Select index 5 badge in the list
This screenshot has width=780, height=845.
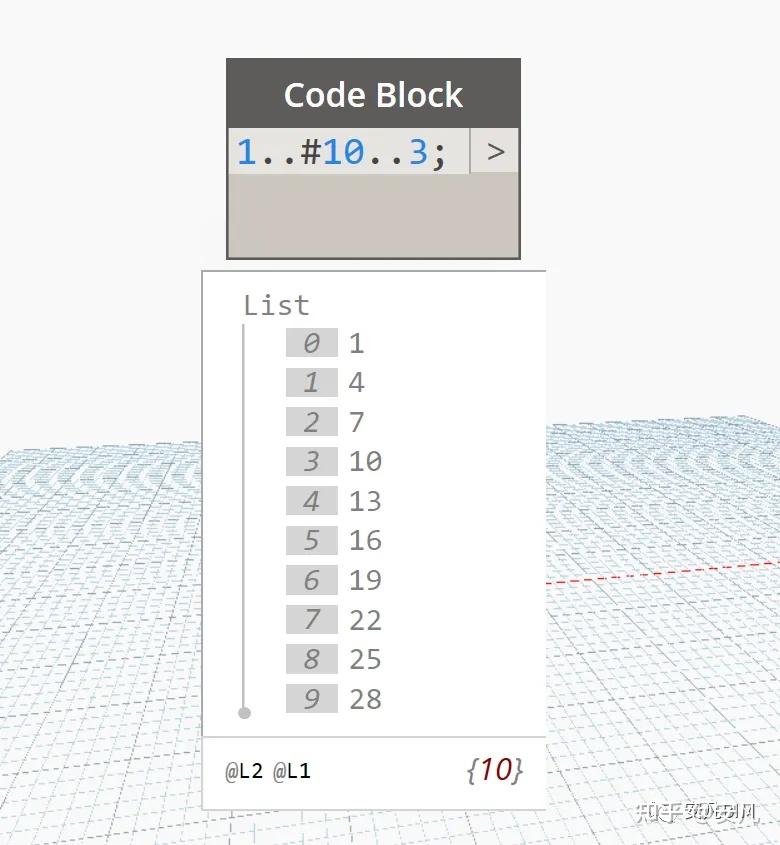pos(311,540)
